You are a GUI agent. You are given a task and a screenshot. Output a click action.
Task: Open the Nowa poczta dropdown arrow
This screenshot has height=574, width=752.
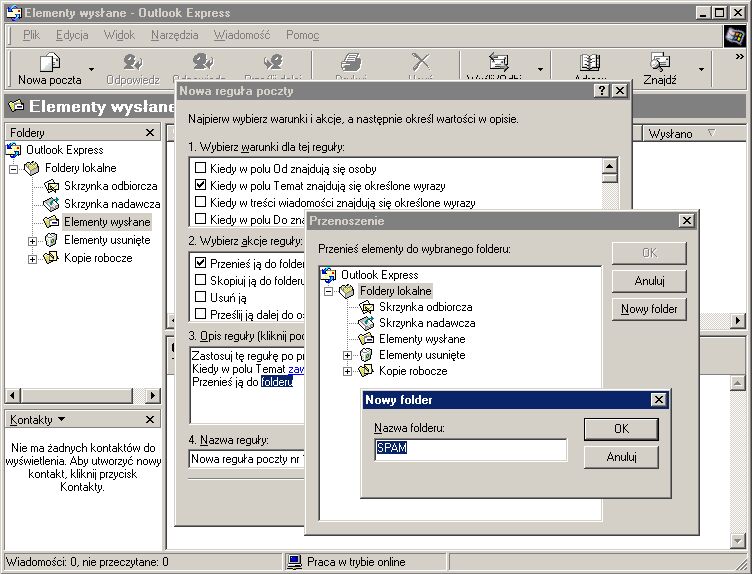91,69
